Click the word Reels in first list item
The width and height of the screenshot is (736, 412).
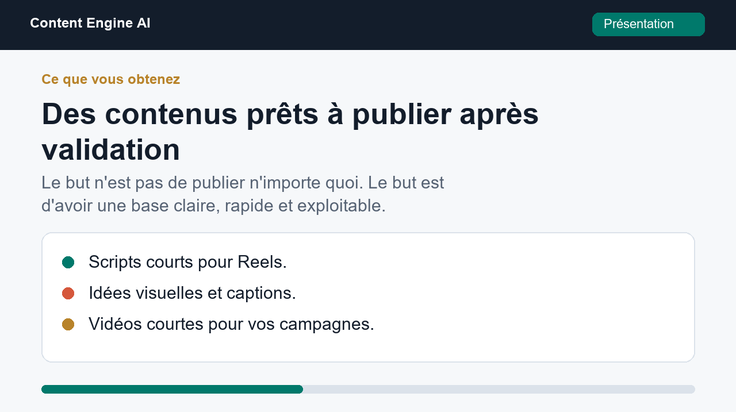(x=262, y=262)
